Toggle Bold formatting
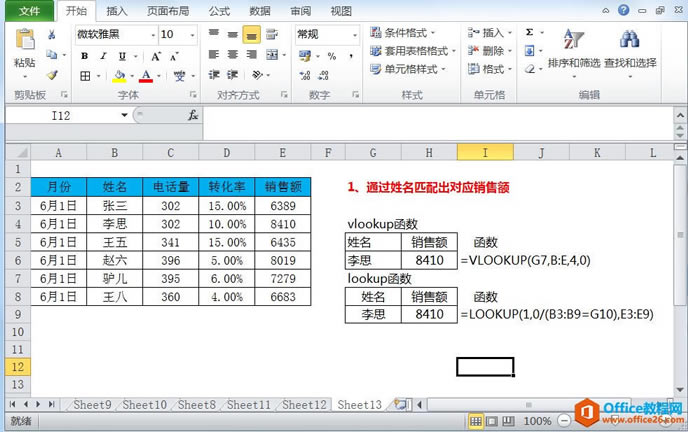688x432 pixels. [85, 56]
